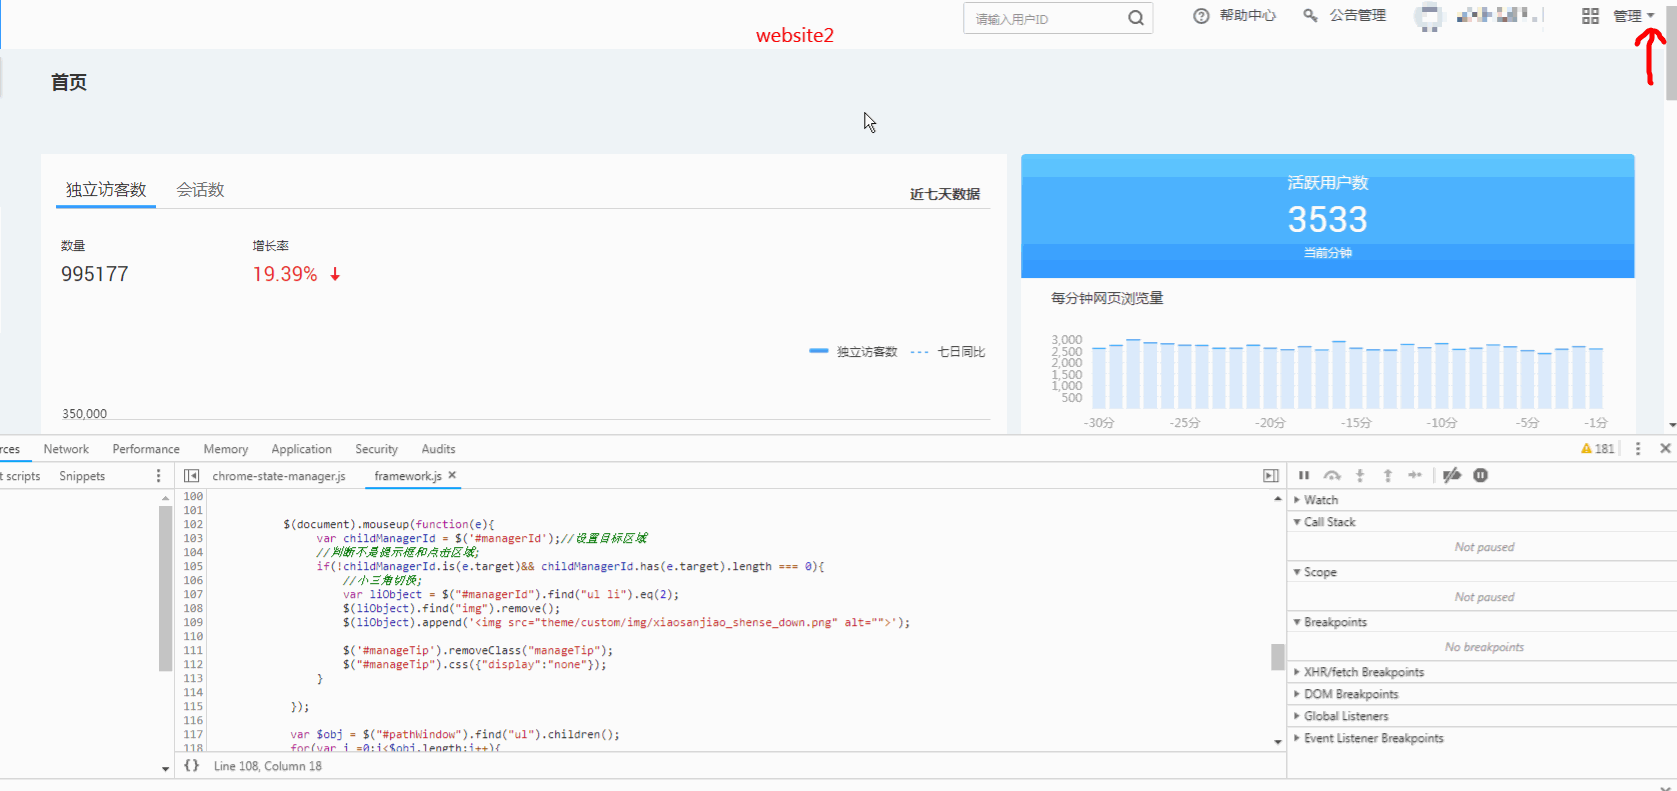Deactivate breakpoints with the crossed label icon

[x=1452, y=475]
